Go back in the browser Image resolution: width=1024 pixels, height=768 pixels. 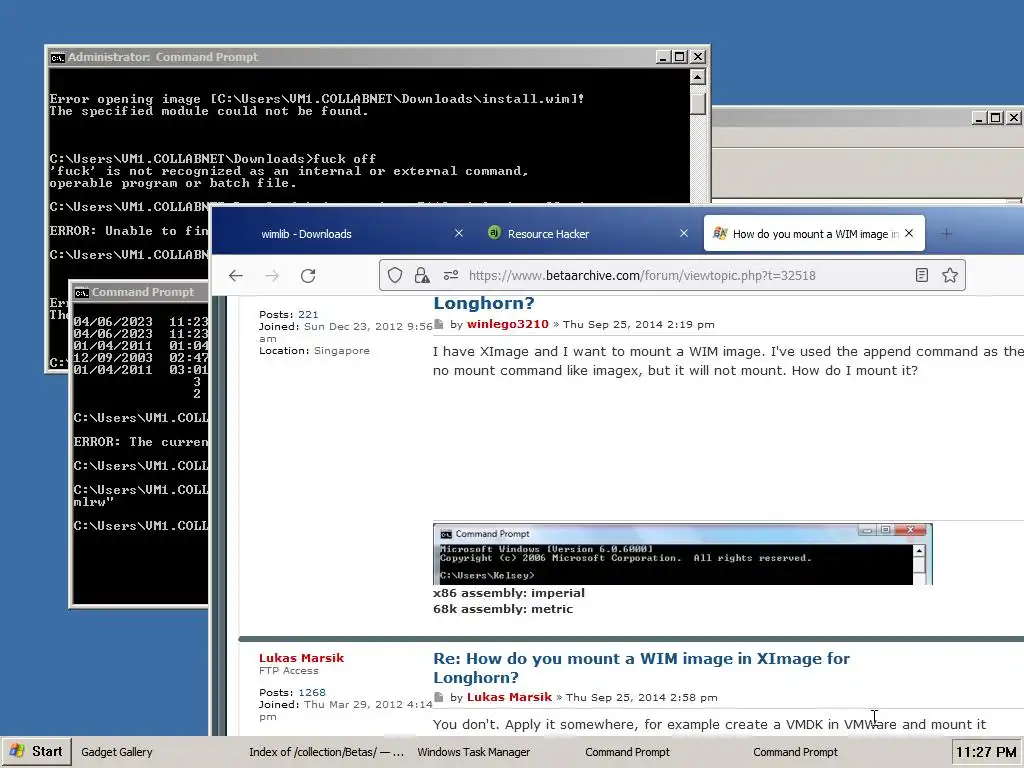pos(236,276)
